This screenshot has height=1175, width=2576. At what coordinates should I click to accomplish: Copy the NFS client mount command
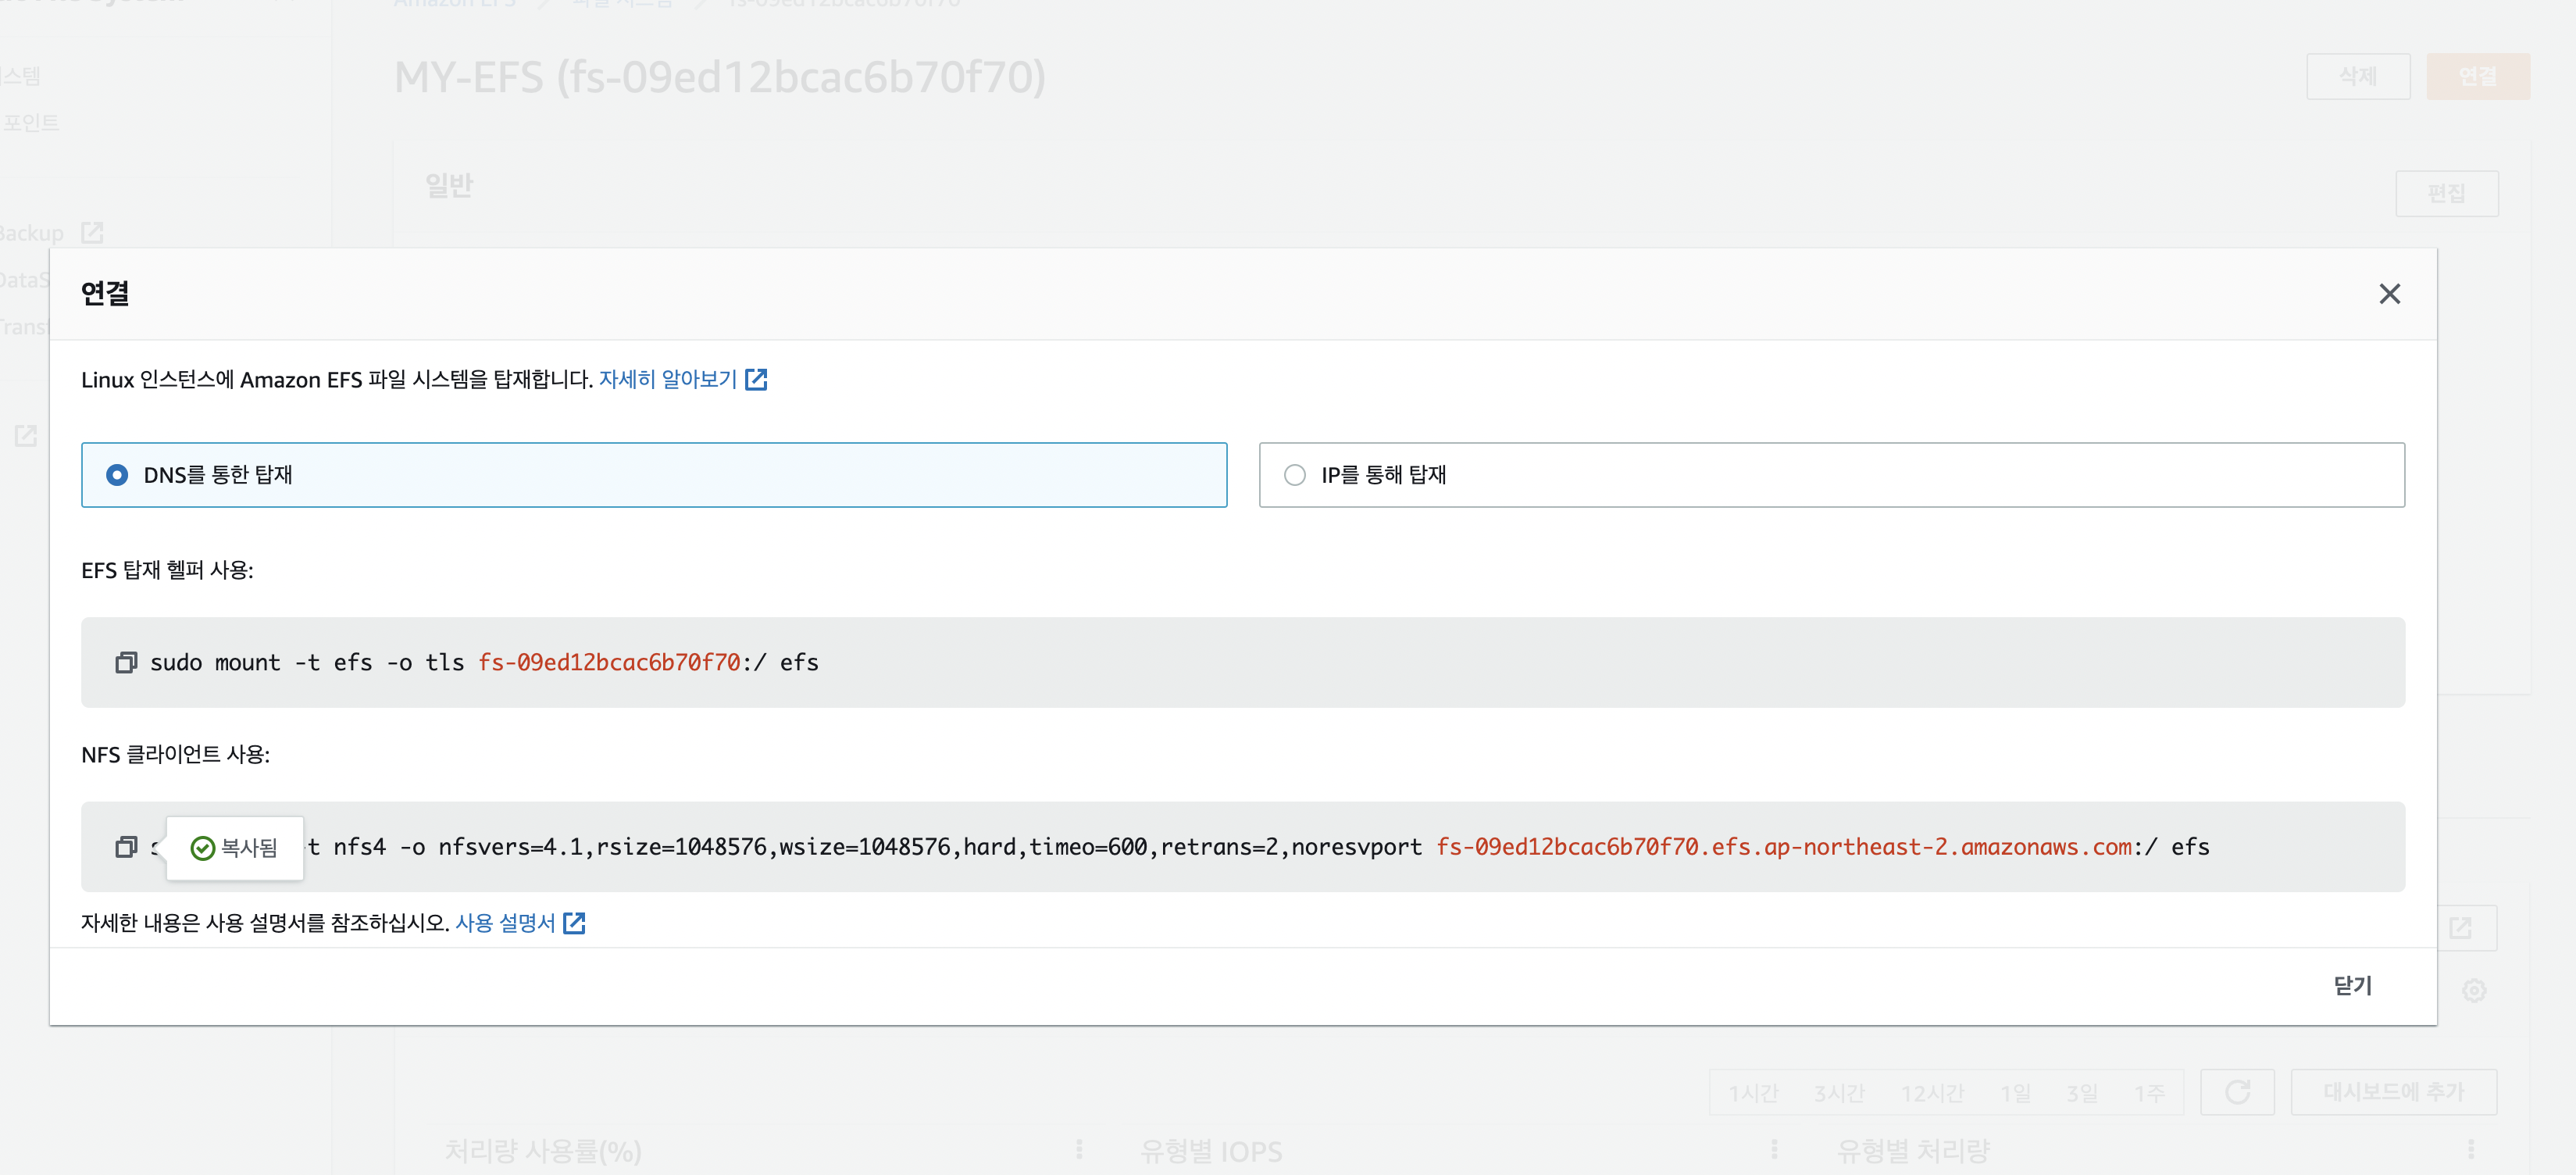pos(126,847)
